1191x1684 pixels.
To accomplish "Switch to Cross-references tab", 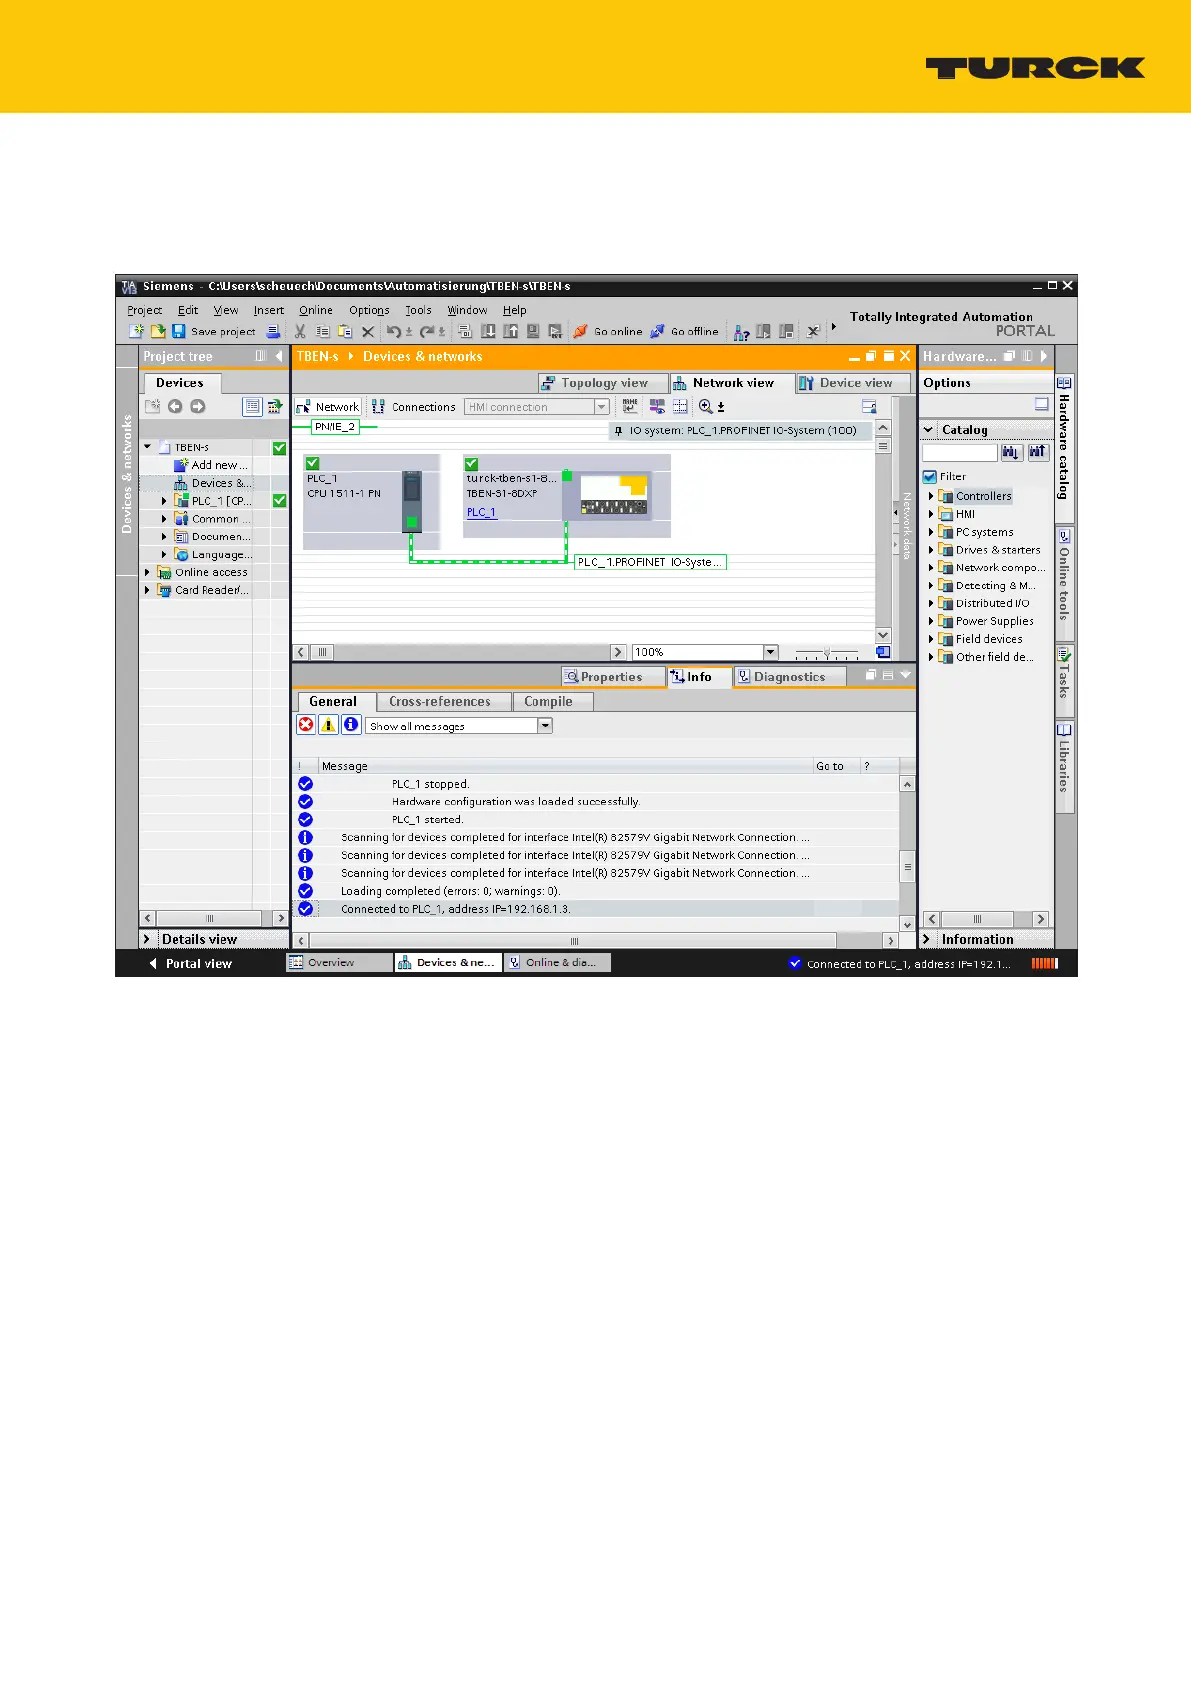I will coord(444,702).
